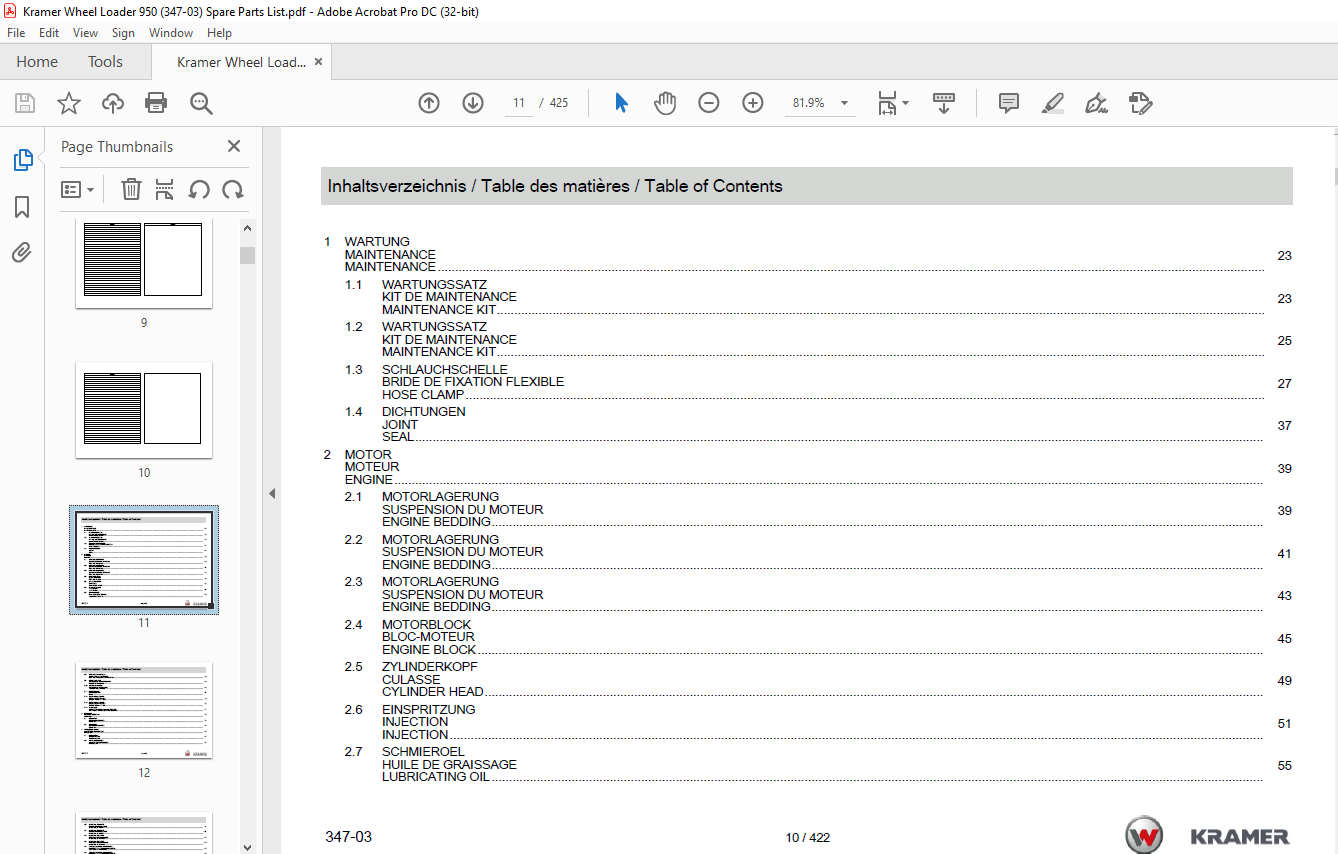Rotate page clockwise
The width and height of the screenshot is (1338, 854).
pyautogui.click(x=233, y=189)
